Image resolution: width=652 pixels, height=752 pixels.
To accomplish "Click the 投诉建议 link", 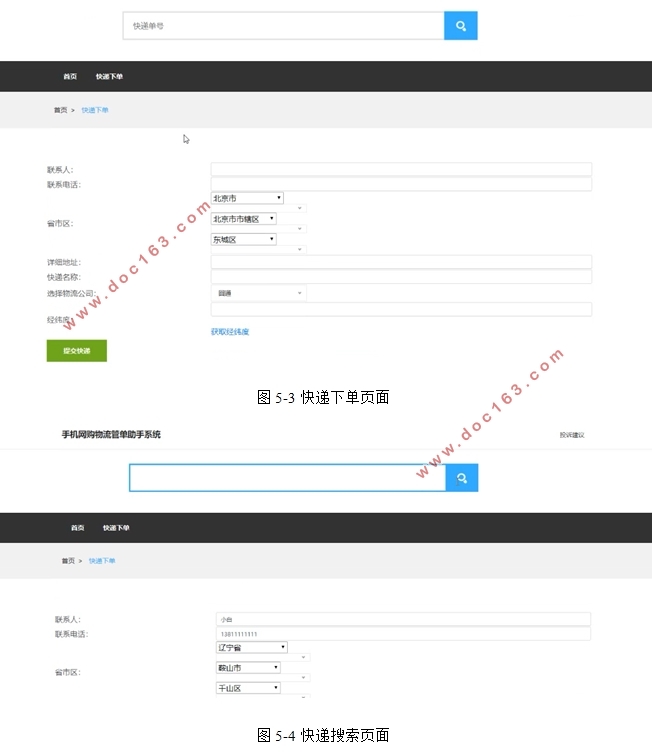I will pos(572,435).
